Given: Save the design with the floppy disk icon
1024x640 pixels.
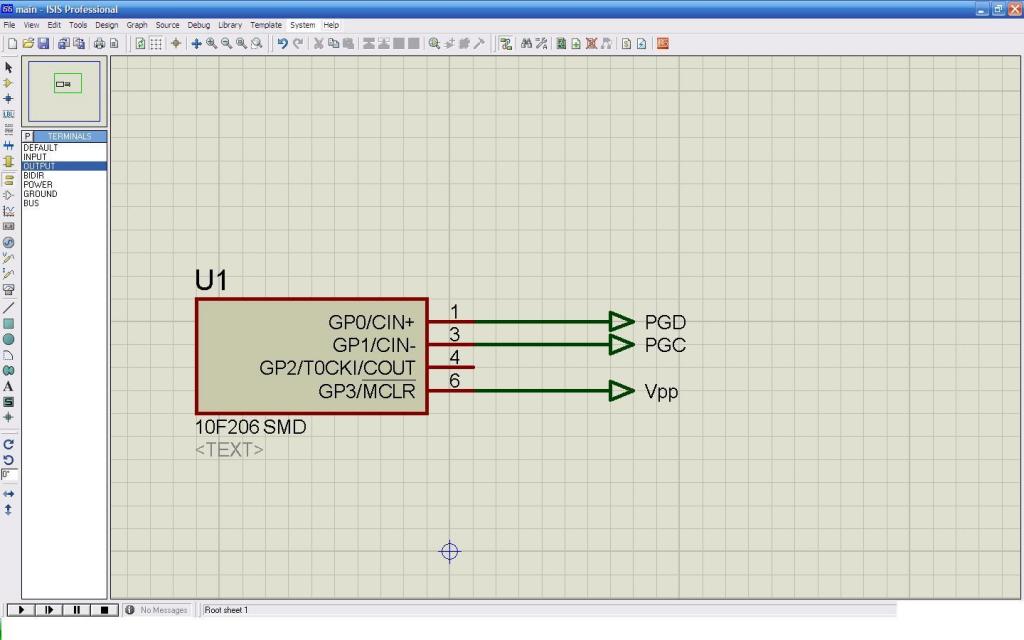Looking at the screenshot, I should pos(43,44).
